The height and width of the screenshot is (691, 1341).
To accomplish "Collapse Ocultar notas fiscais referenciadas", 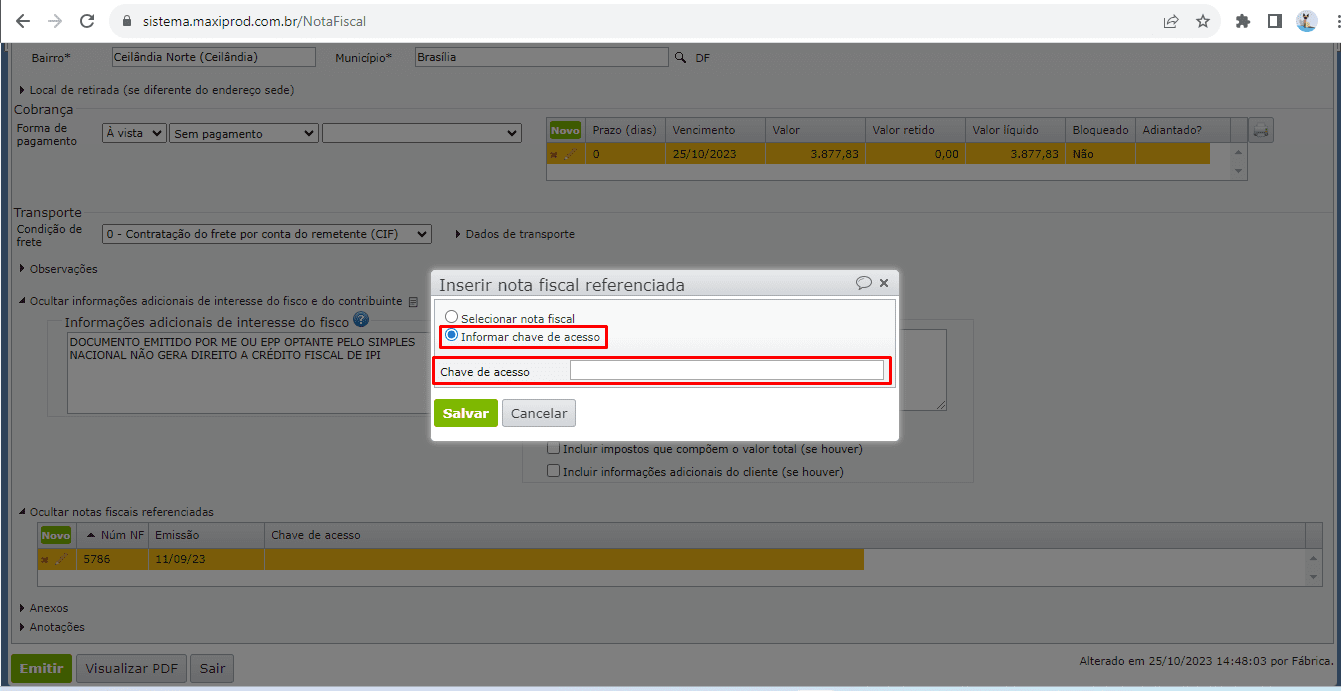I will tap(116, 512).
